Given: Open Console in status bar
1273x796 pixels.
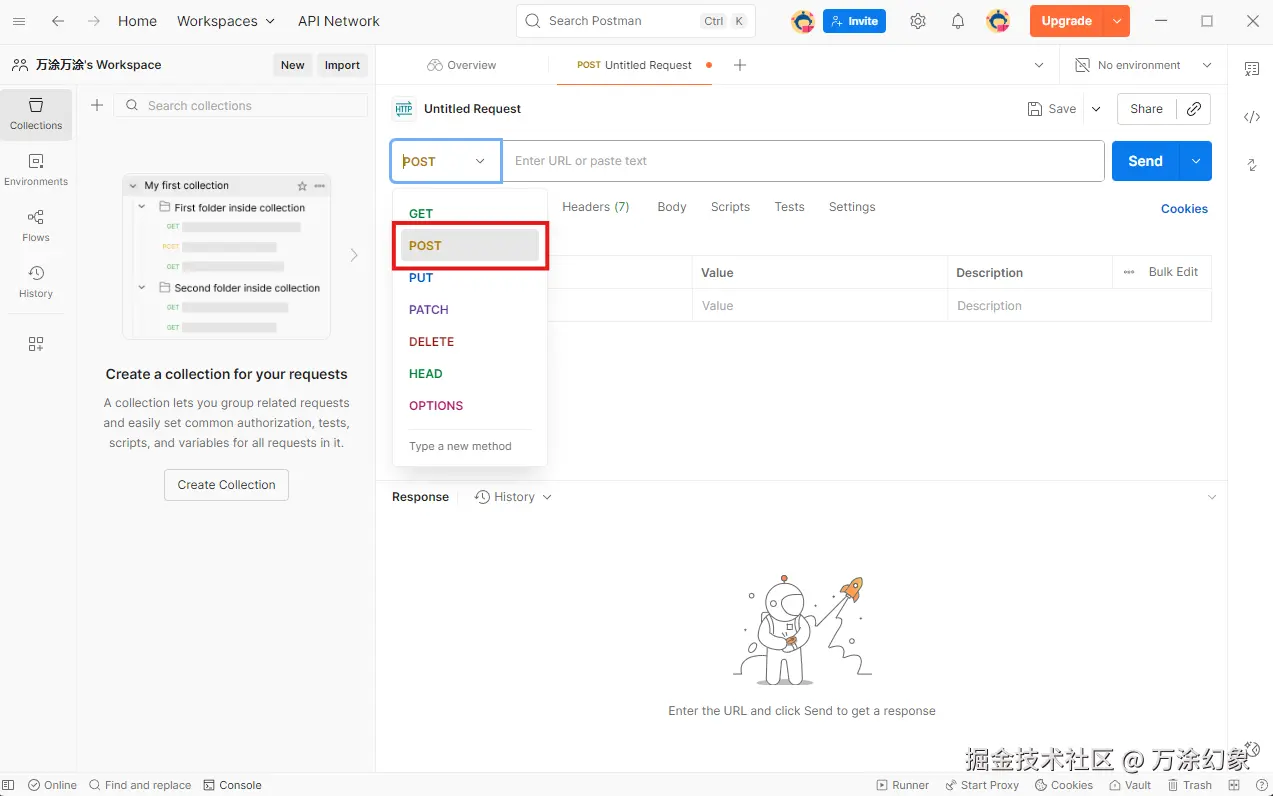Looking at the screenshot, I should point(232,785).
